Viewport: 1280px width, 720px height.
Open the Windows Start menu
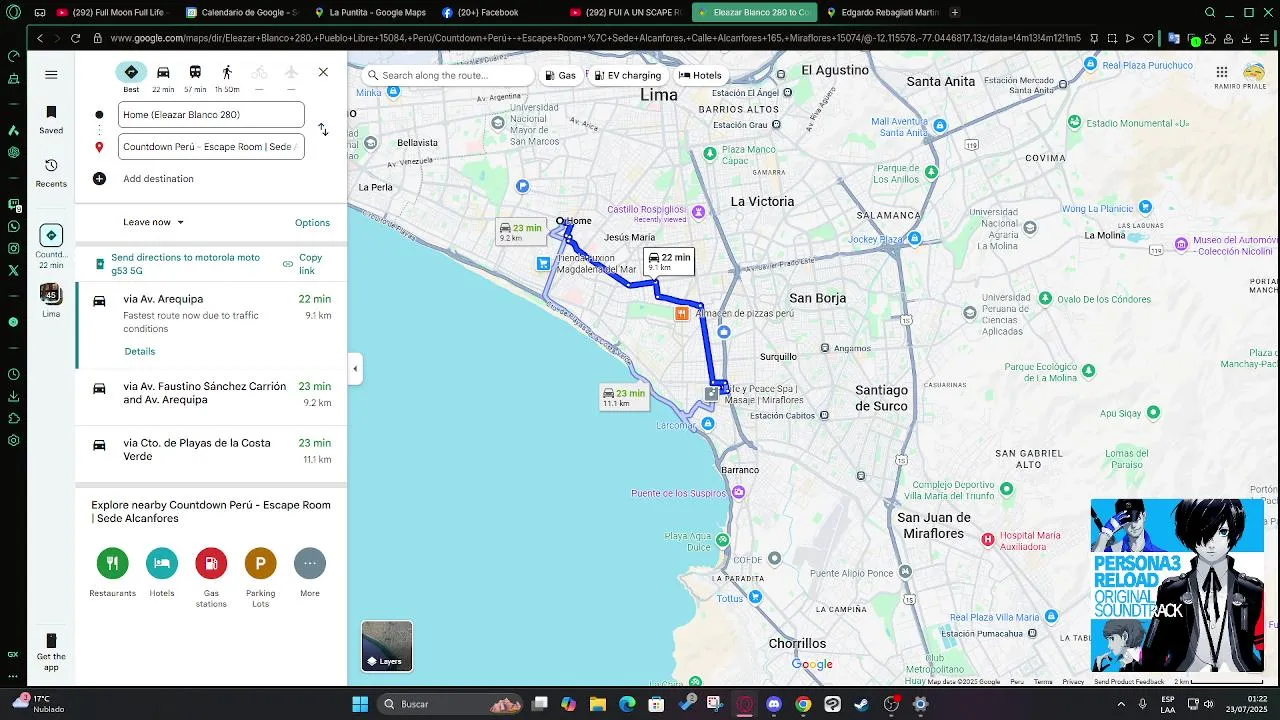(x=360, y=704)
